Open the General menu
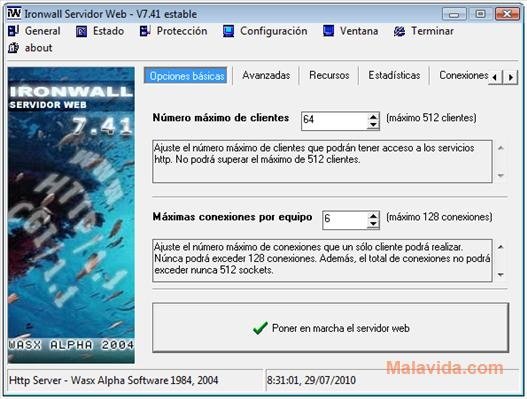This screenshot has height=399, width=527. click(42, 31)
